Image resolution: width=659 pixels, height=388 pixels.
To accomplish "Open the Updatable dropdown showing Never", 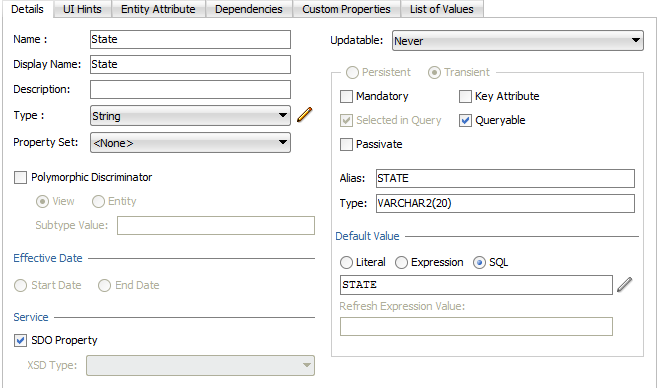I will [518, 40].
